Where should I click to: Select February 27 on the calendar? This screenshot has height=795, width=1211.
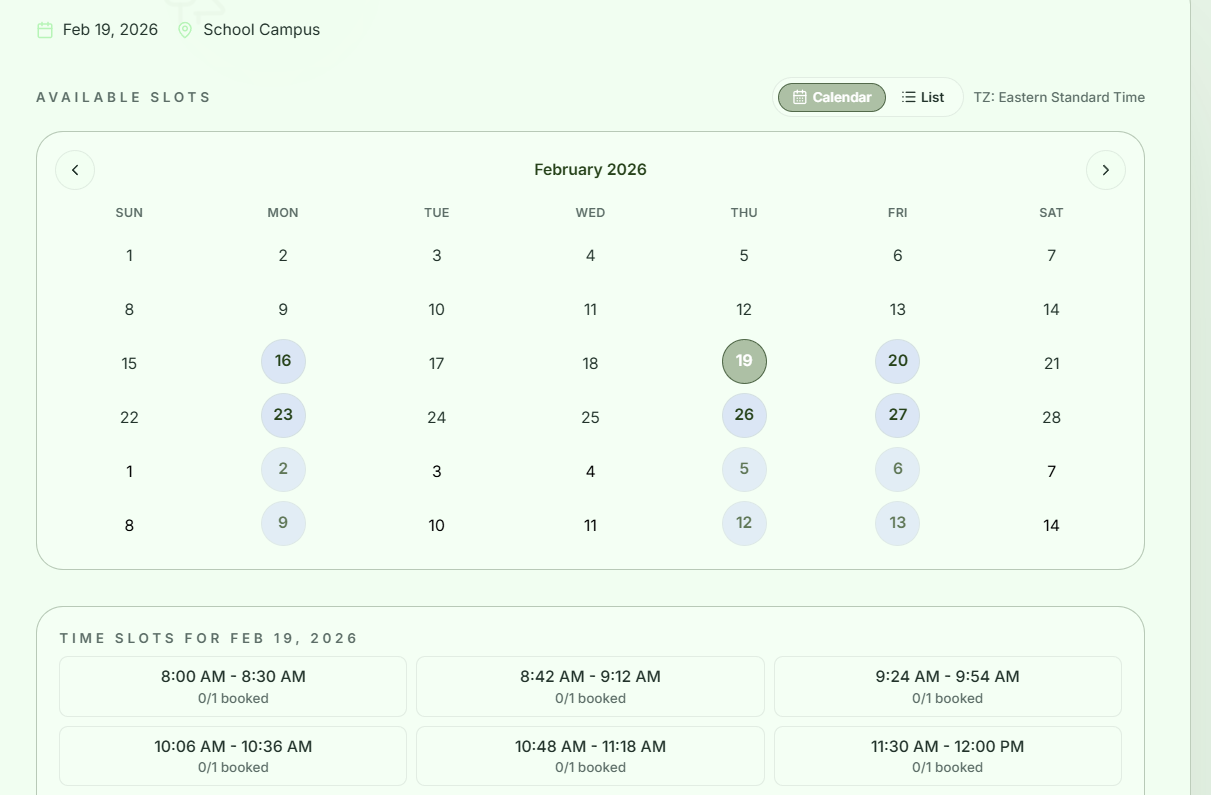[x=898, y=415]
